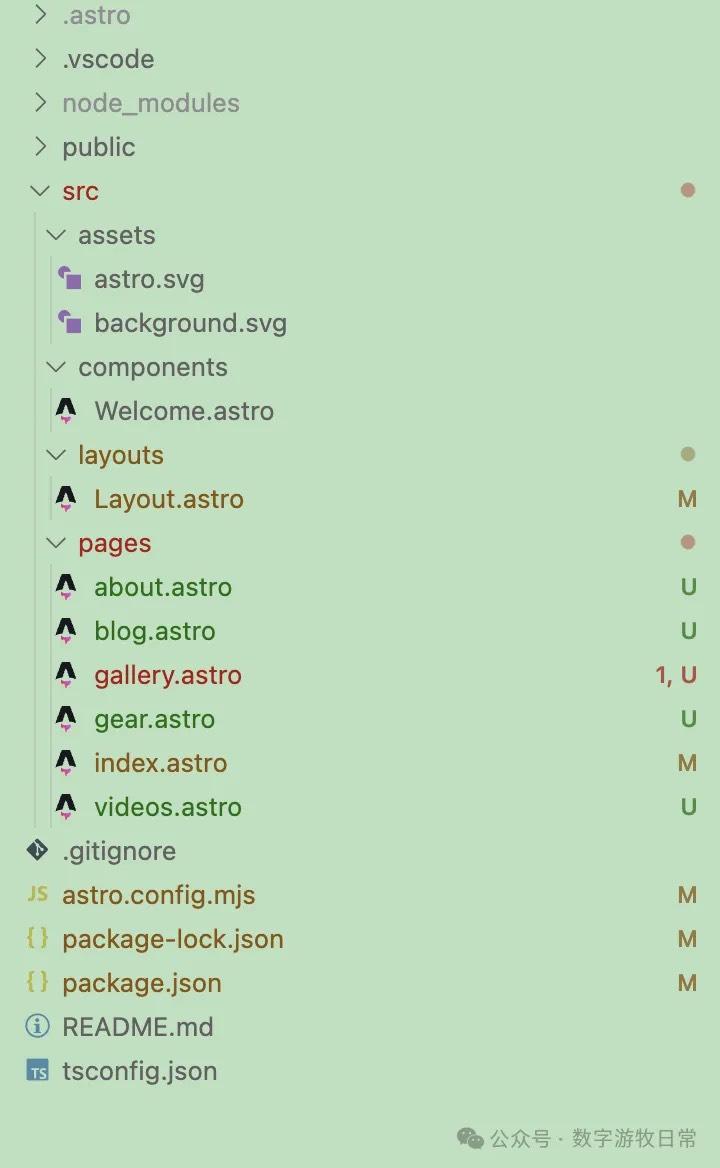
Task: Click the U status badge on videos.astro
Action: click(x=688, y=807)
